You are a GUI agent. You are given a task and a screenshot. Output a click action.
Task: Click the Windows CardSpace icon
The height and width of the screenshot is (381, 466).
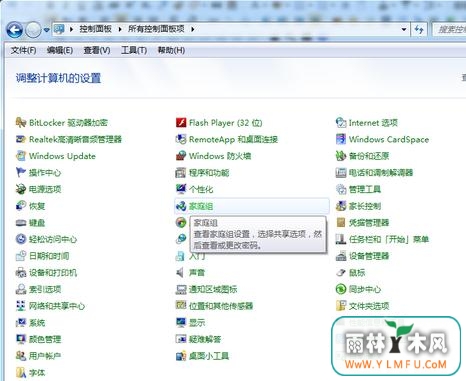(341, 139)
